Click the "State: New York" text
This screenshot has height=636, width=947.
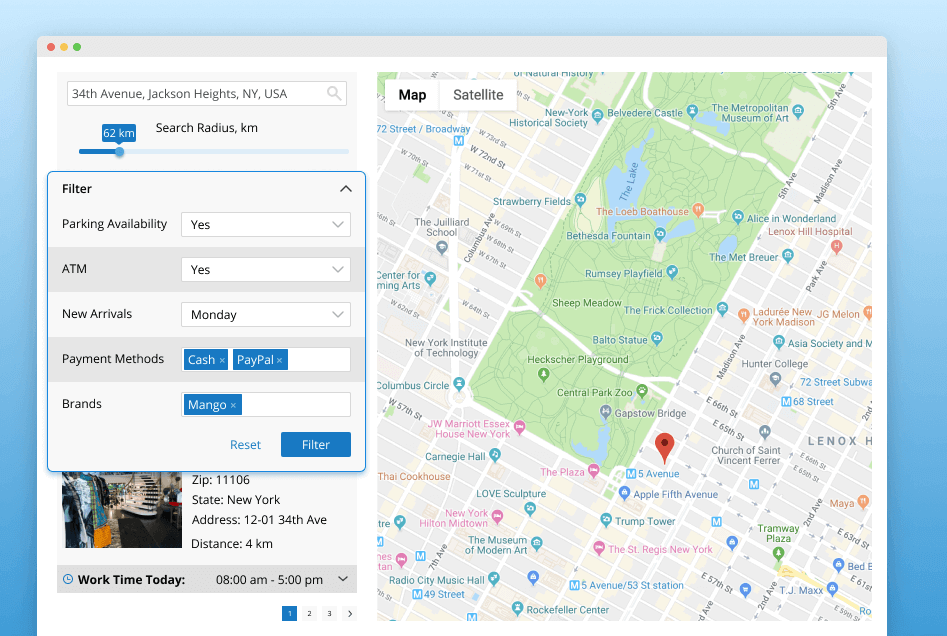pos(236,499)
